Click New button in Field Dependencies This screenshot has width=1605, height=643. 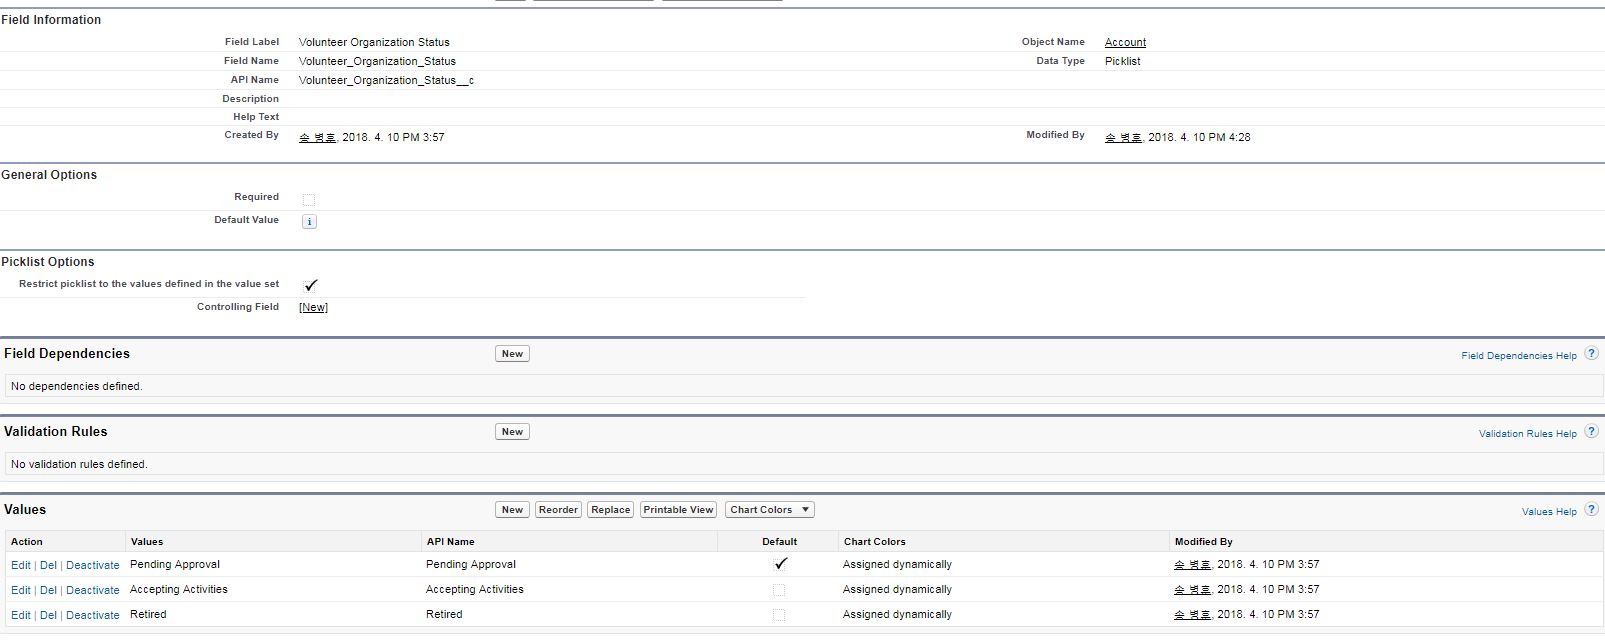[512, 354]
